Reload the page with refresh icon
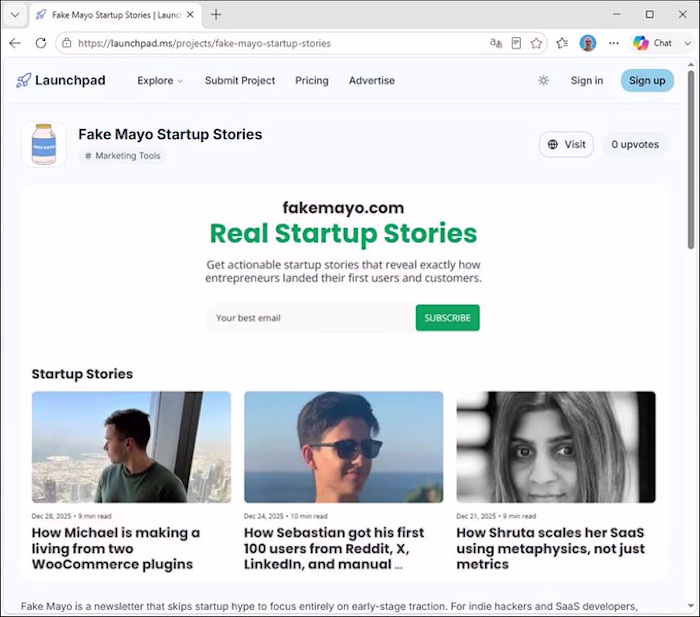This screenshot has width=700, height=617. coord(41,43)
